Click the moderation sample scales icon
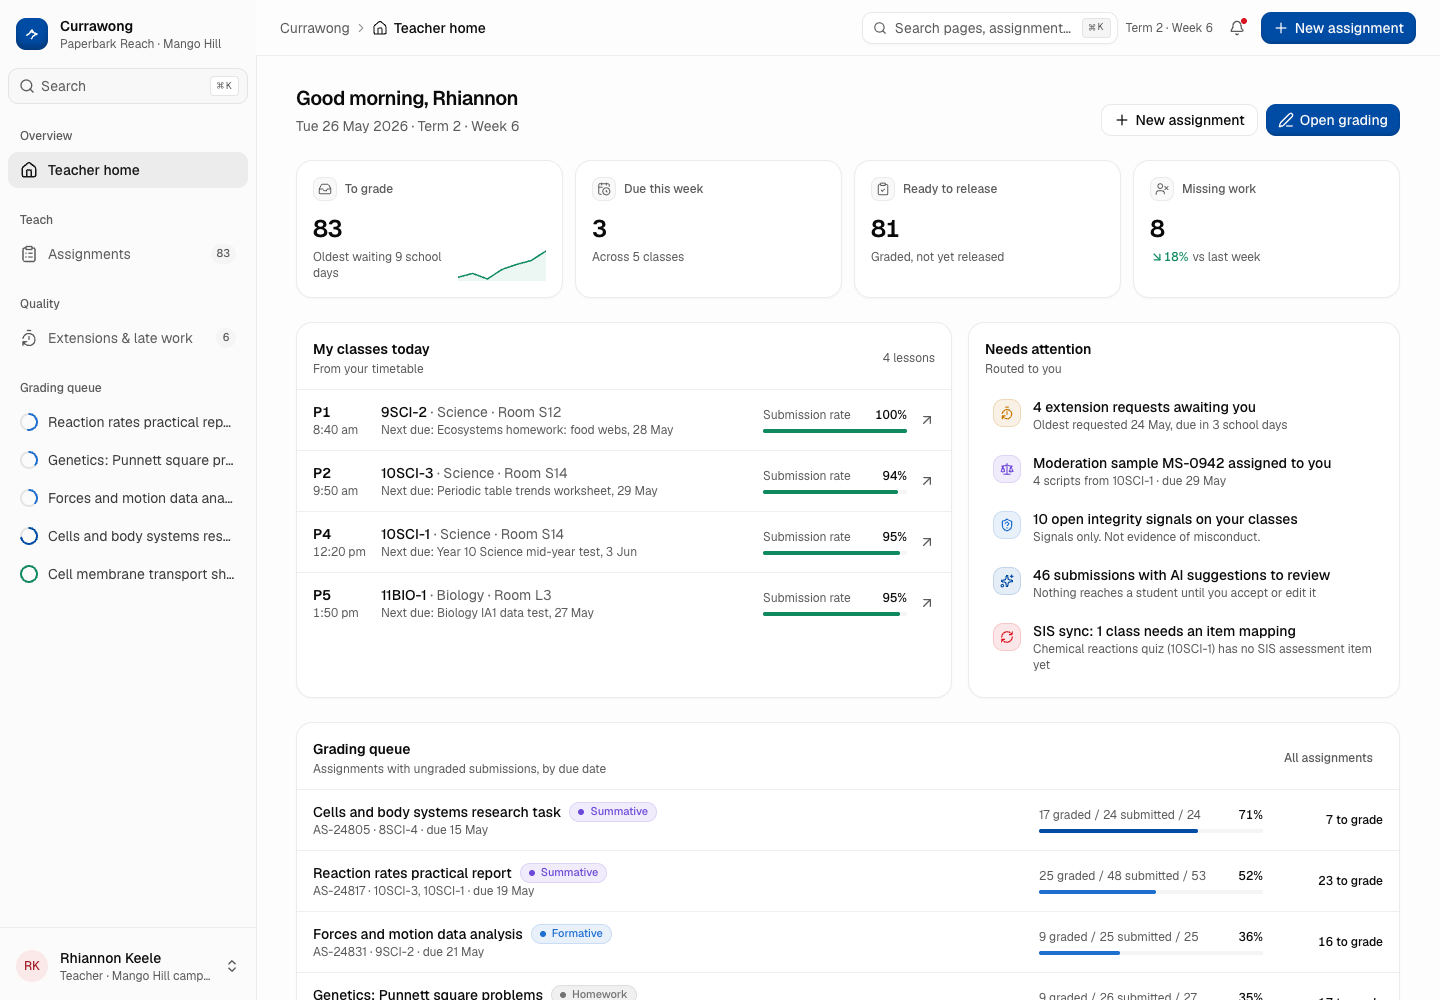Screen dimensions: 1440x1000 [1007, 469]
